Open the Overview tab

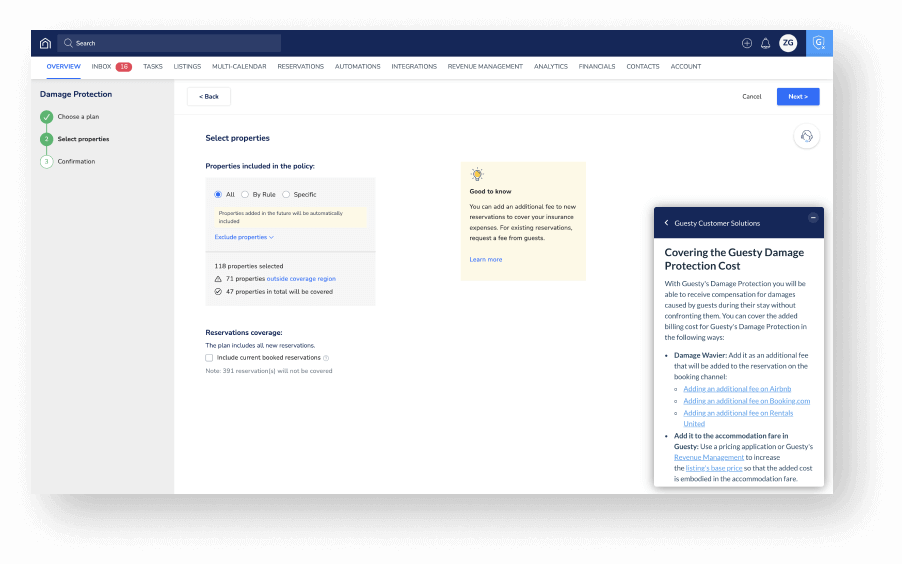click(x=63, y=67)
